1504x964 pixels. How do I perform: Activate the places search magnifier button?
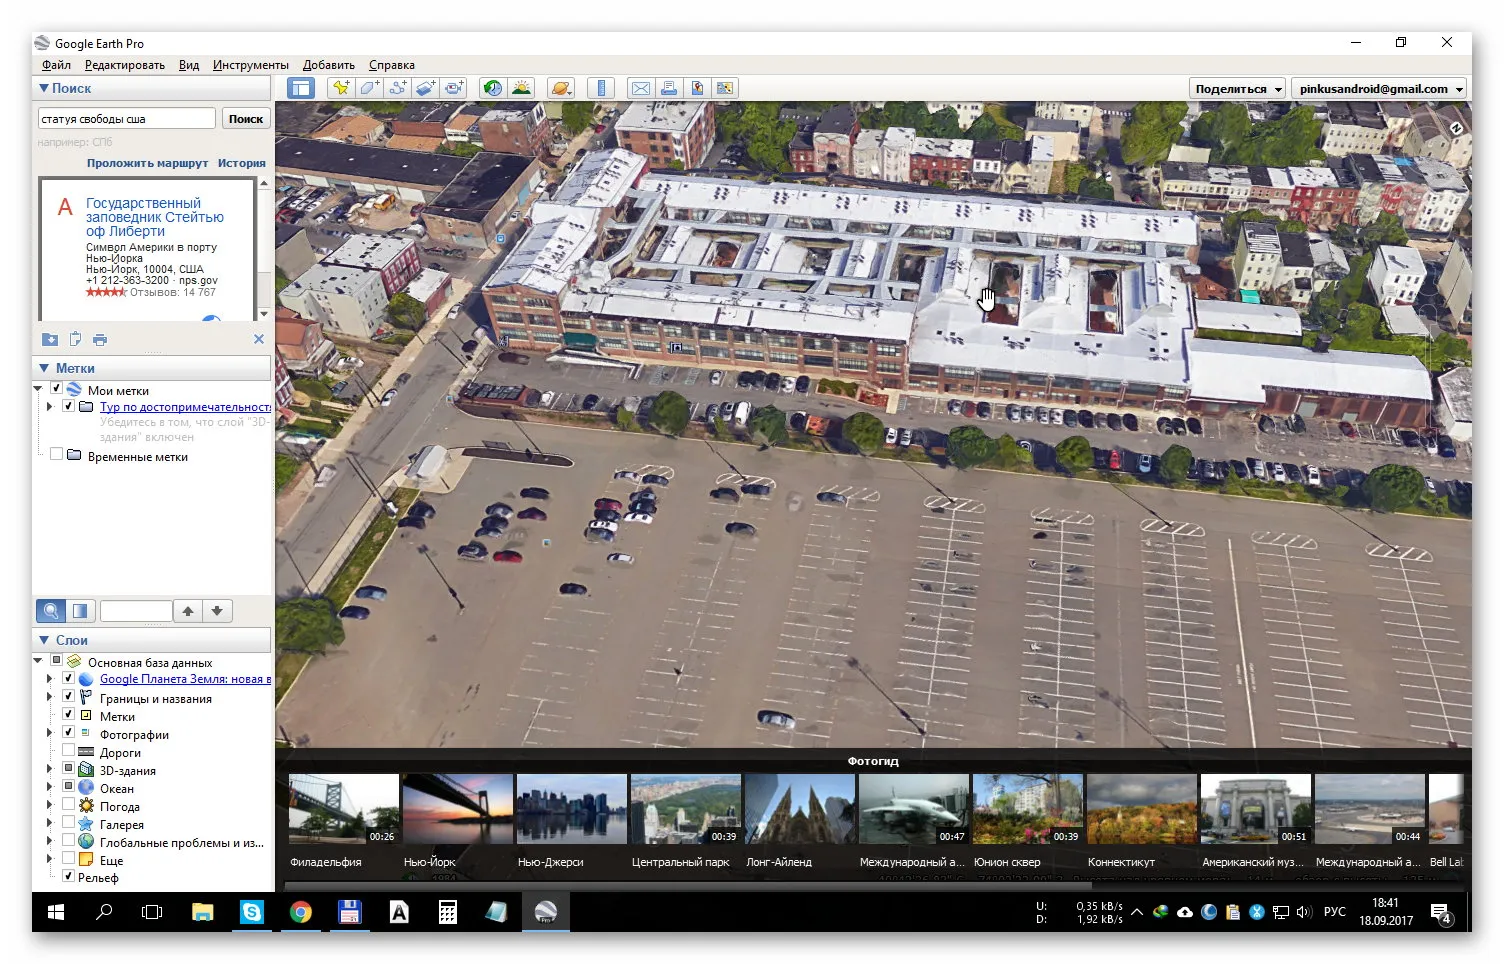pyautogui.click(x=51, y=610)
